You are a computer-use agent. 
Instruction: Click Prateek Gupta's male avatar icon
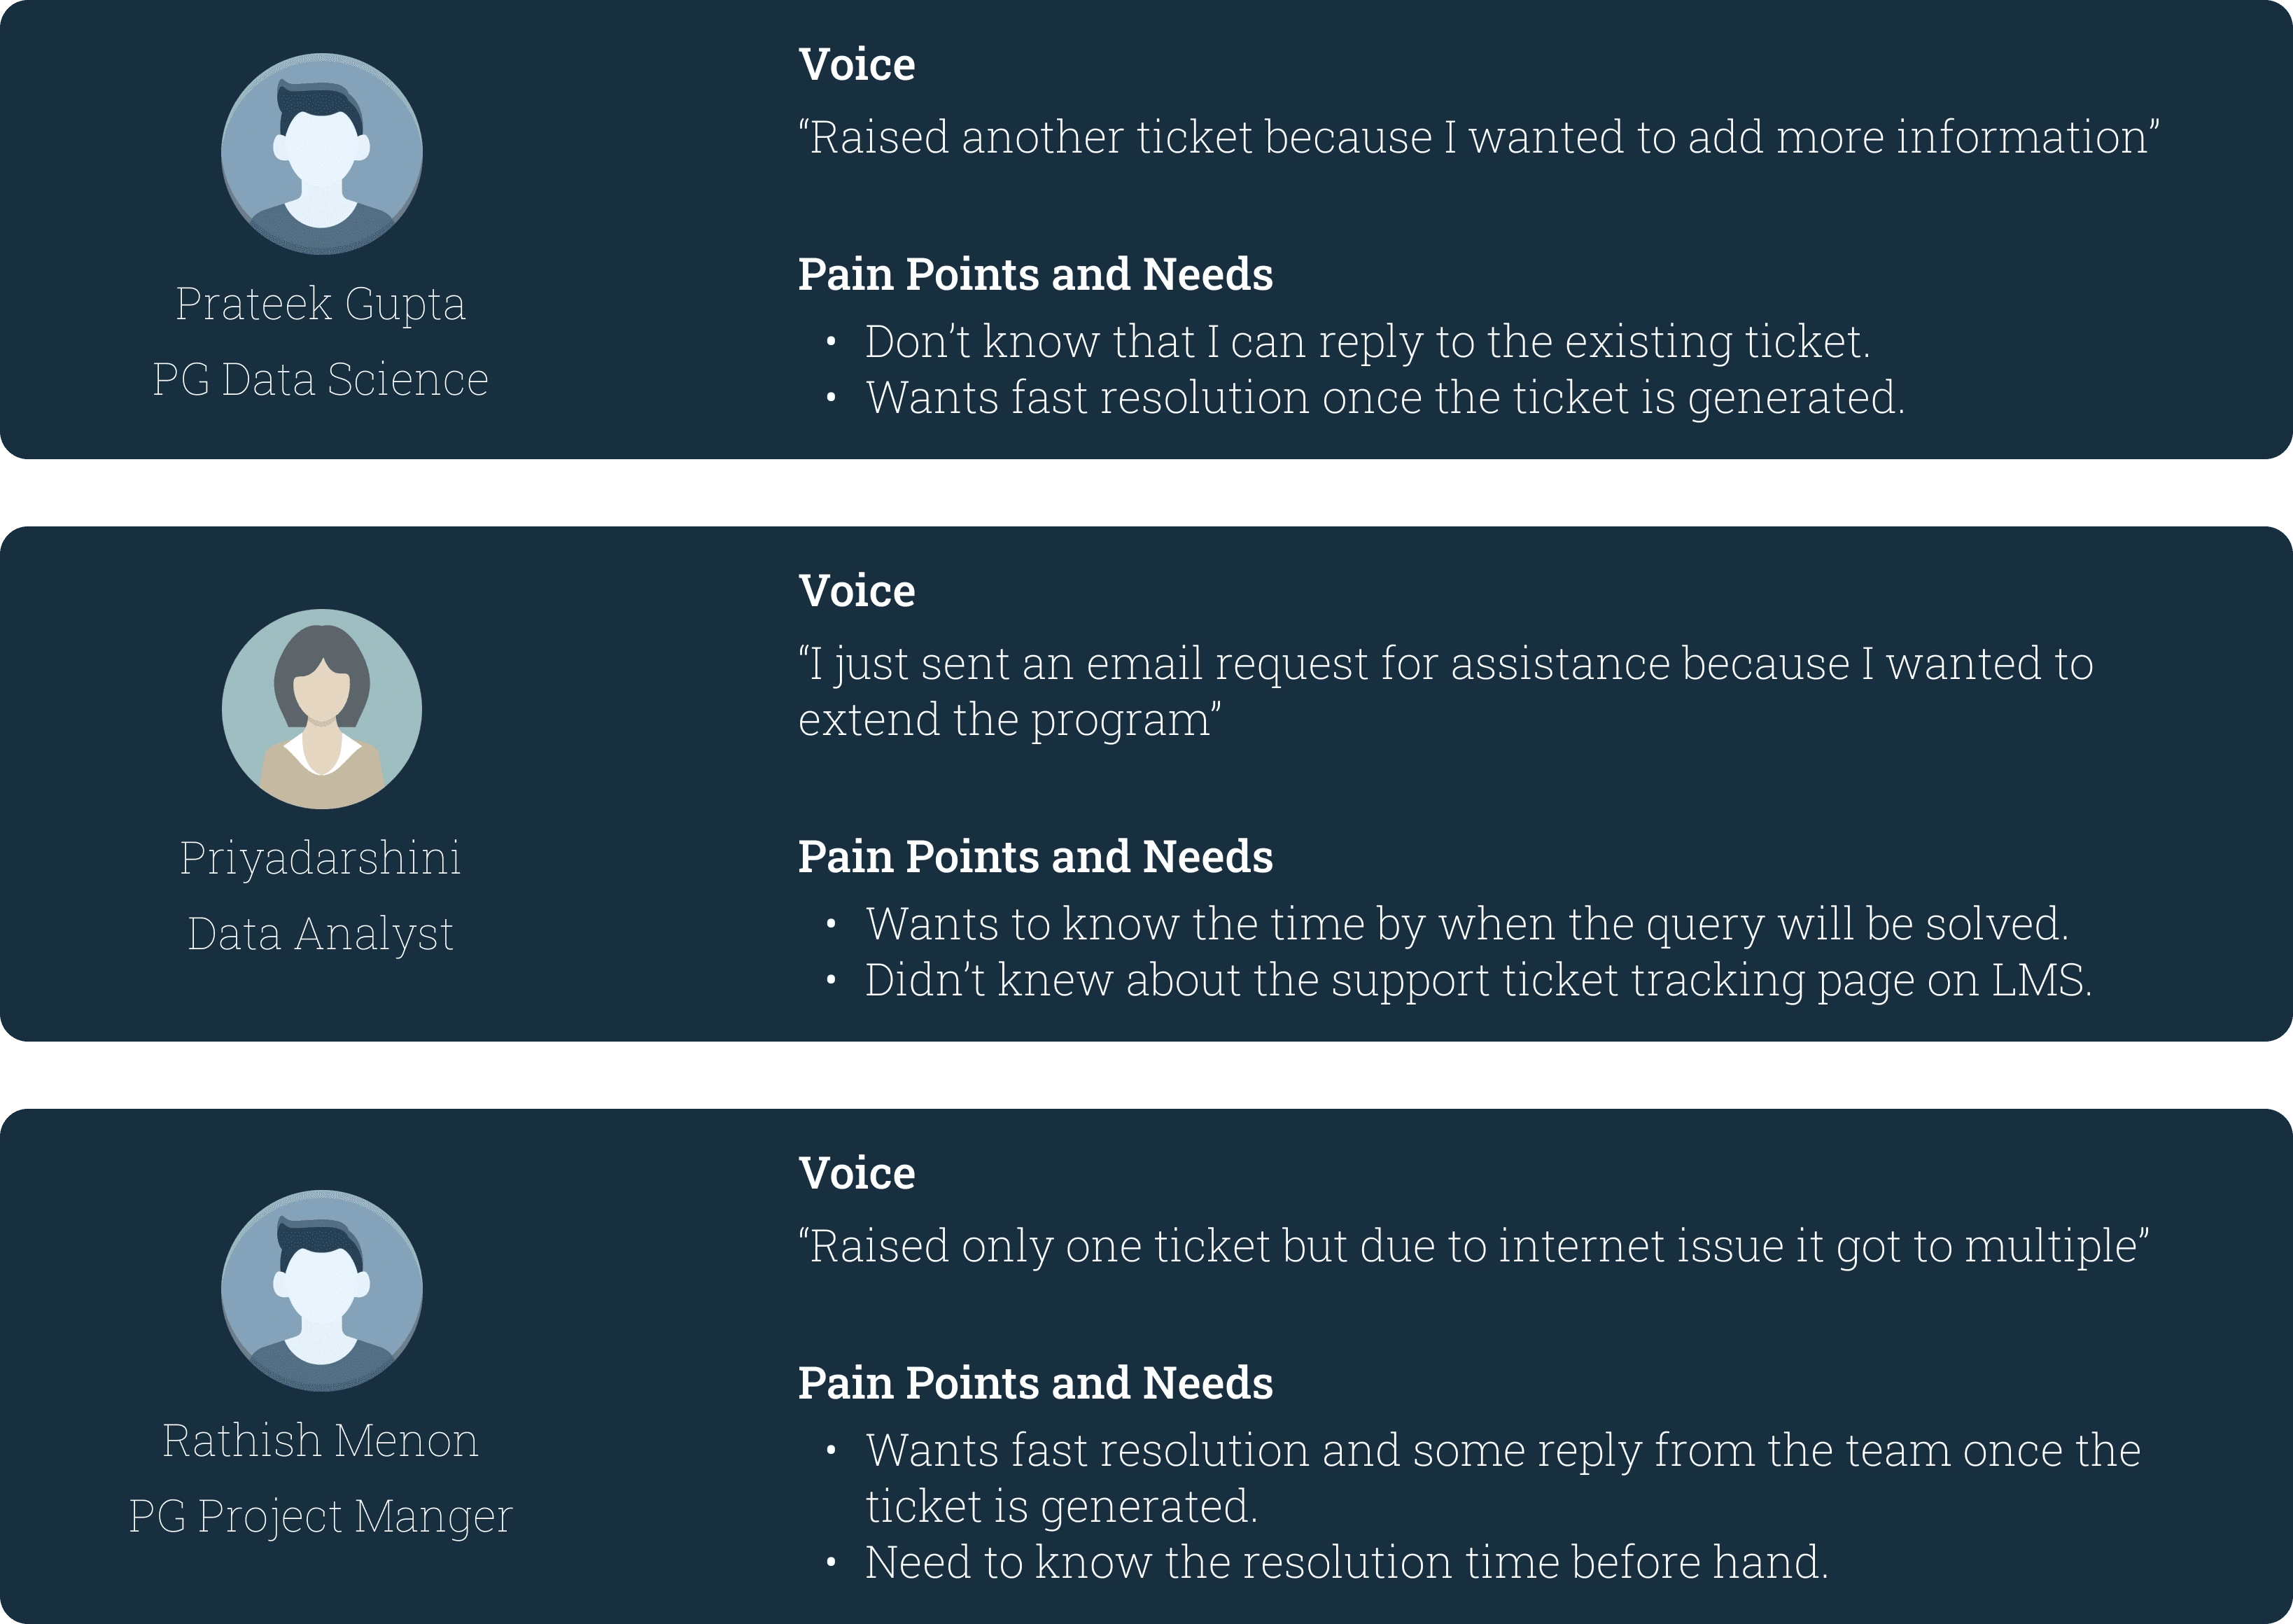(321, 153)
